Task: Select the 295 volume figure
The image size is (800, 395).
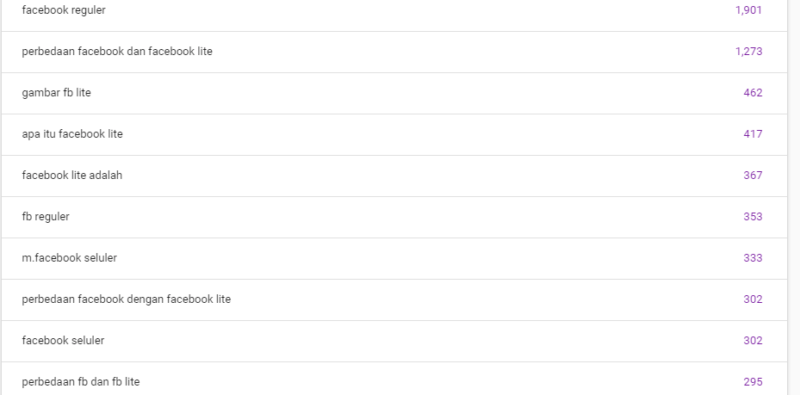Action: [753, 382]
